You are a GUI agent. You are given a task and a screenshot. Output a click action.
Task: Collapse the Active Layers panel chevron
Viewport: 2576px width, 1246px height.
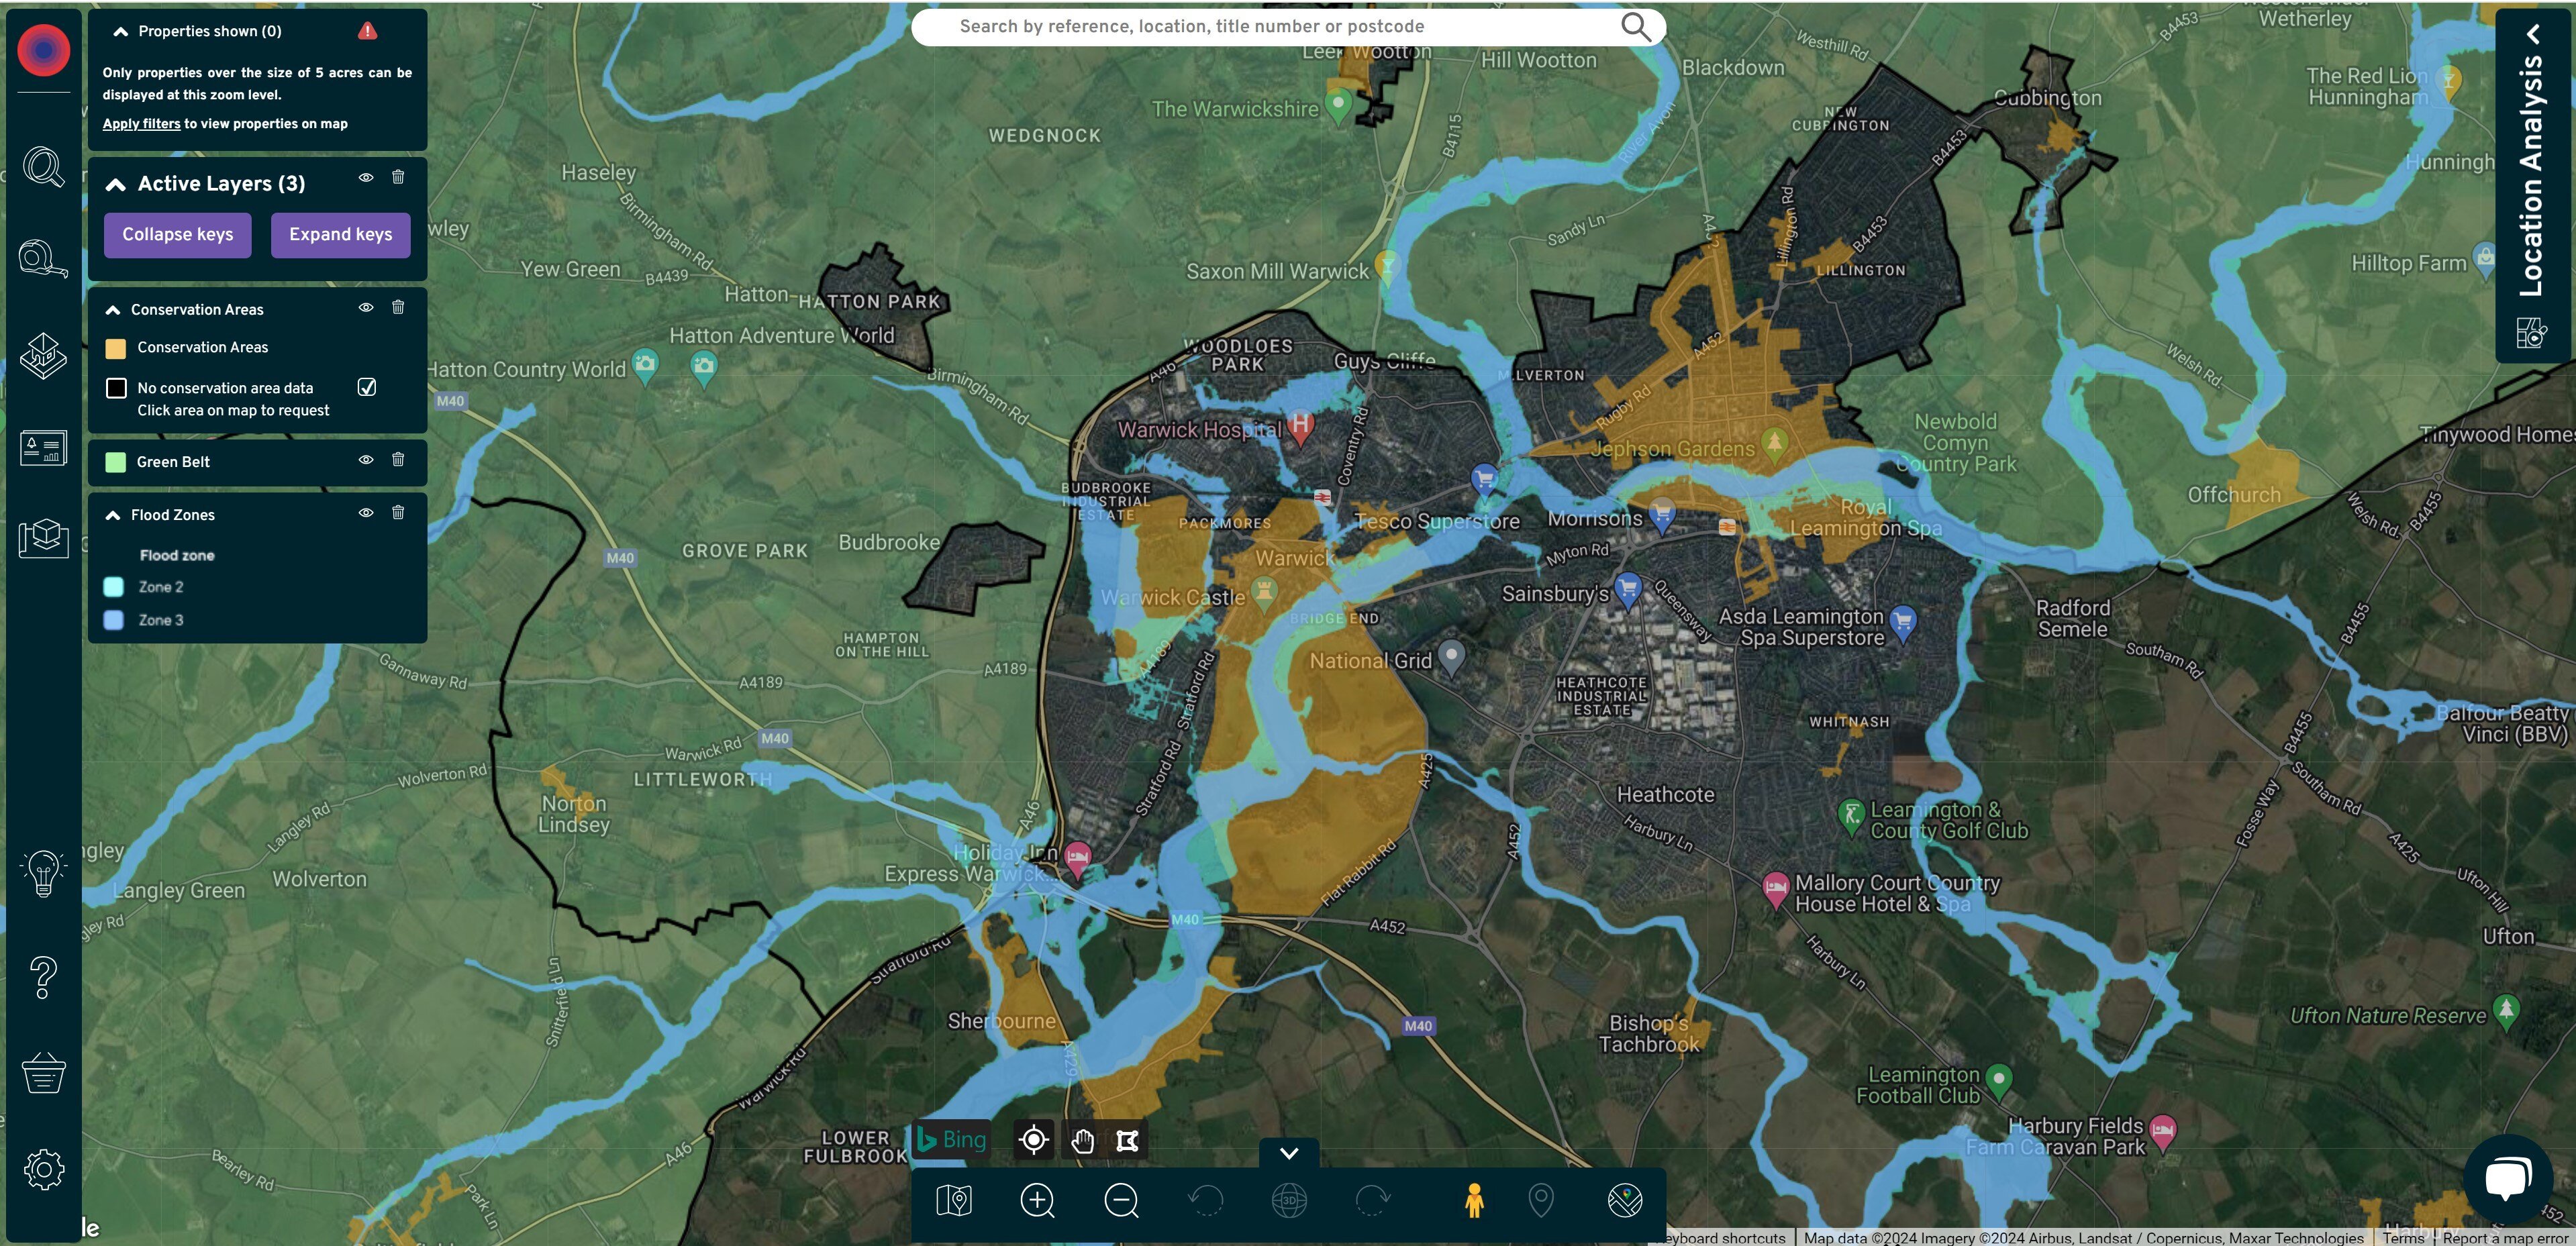tap(116, 184)
